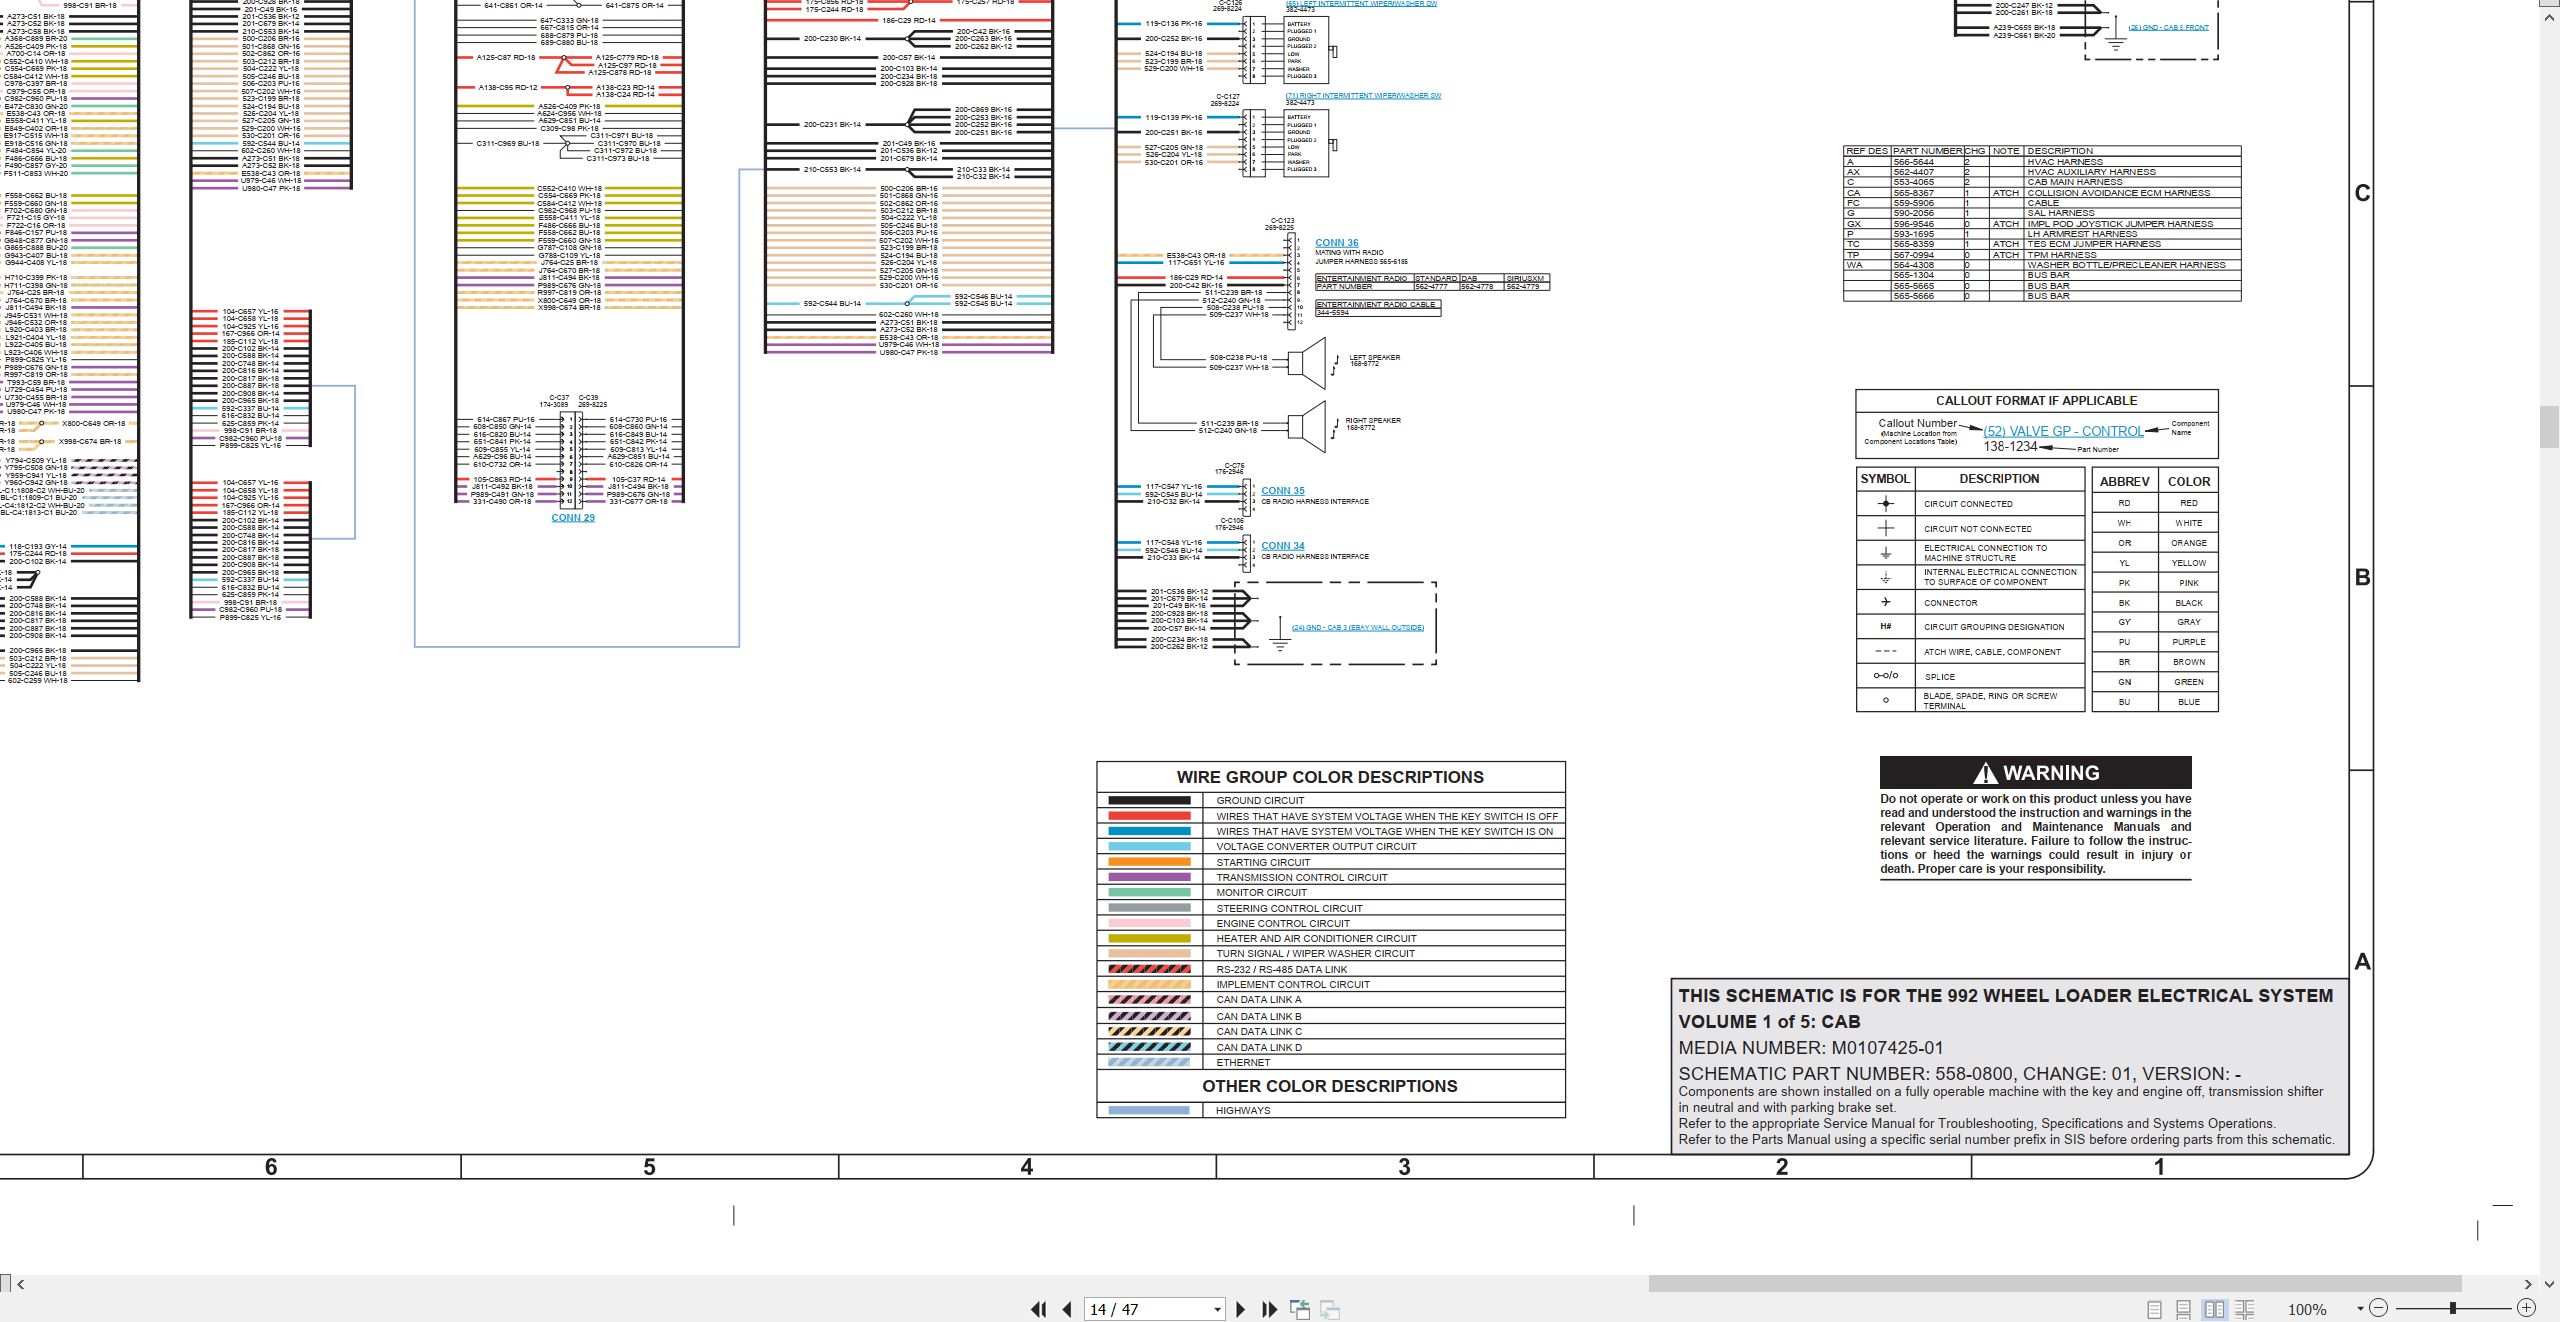Open the zoom level dropdown

click(x=2360, y=1309)
